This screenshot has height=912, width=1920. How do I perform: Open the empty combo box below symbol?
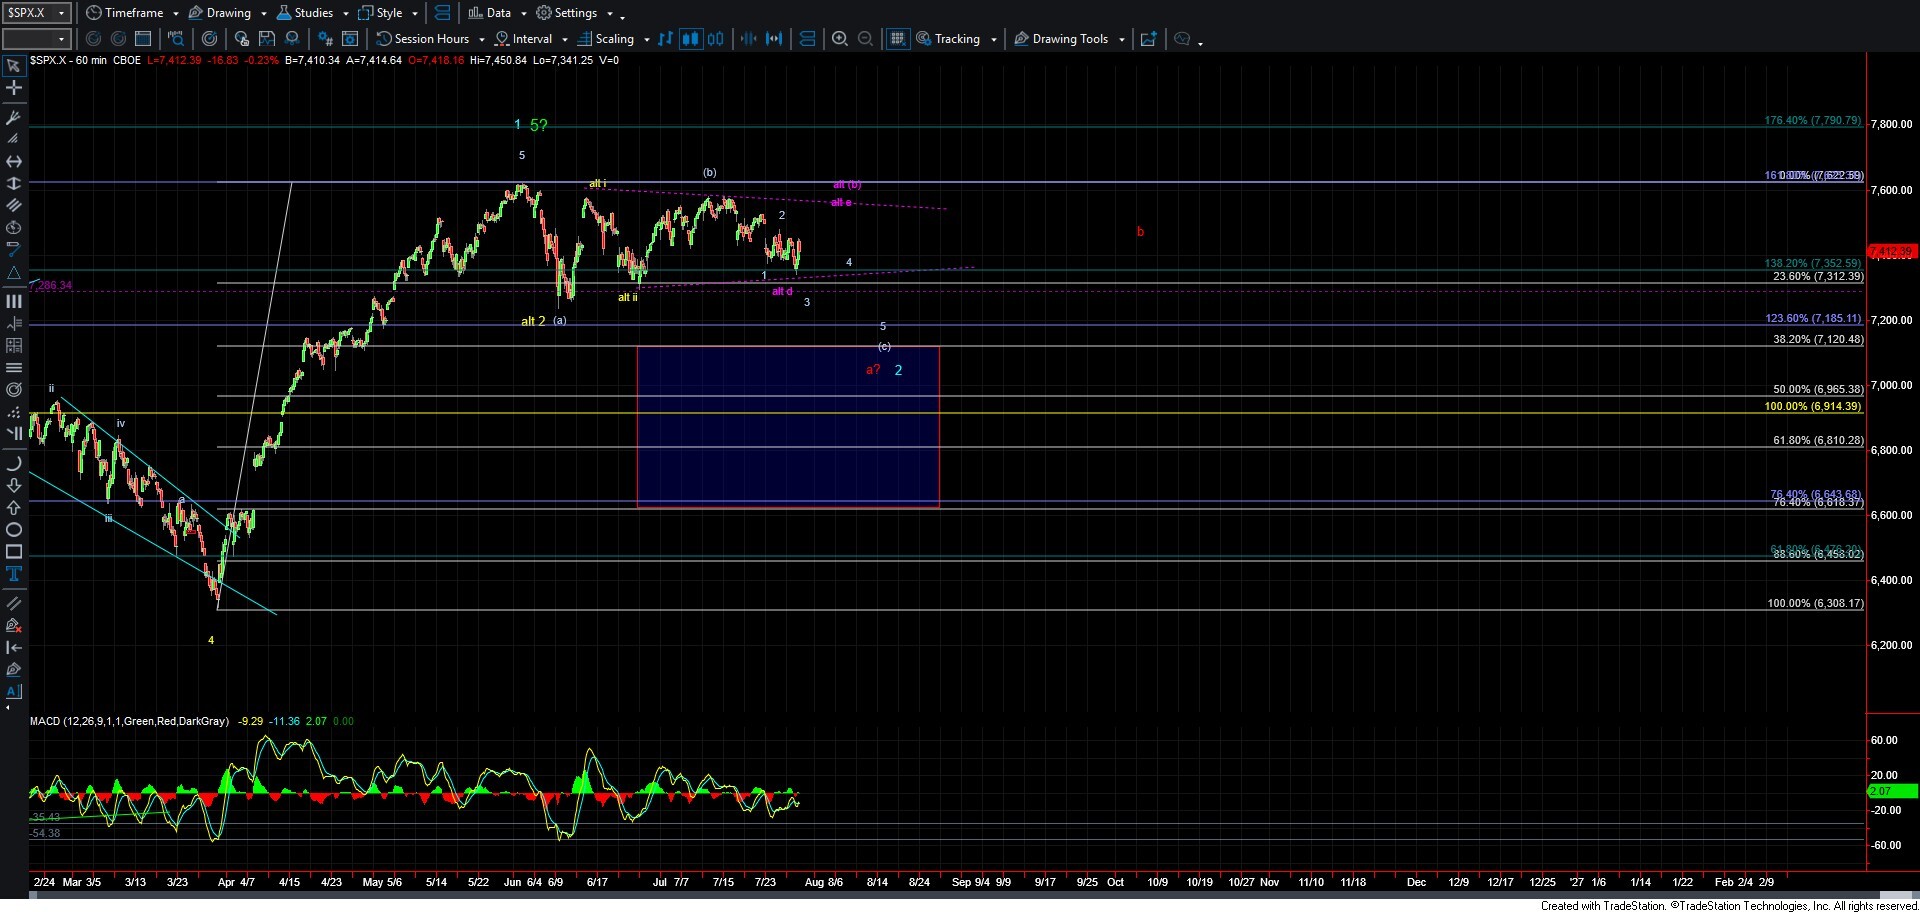pos(36,39)
